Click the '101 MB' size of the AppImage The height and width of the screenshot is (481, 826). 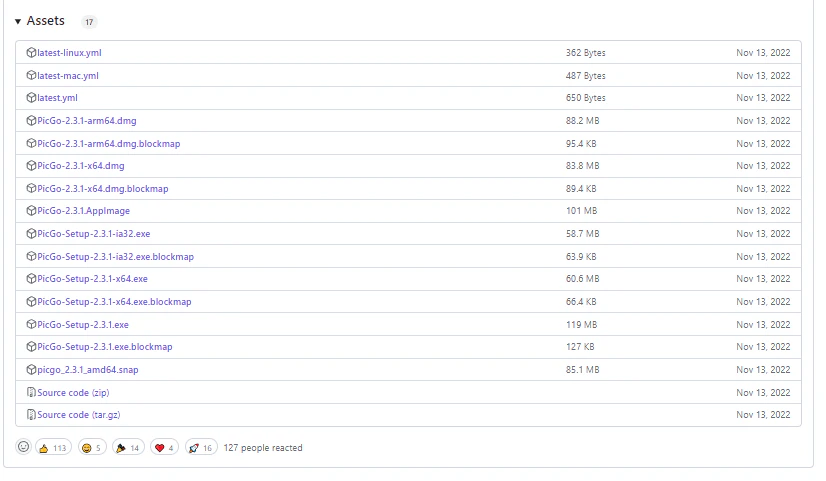582,211
